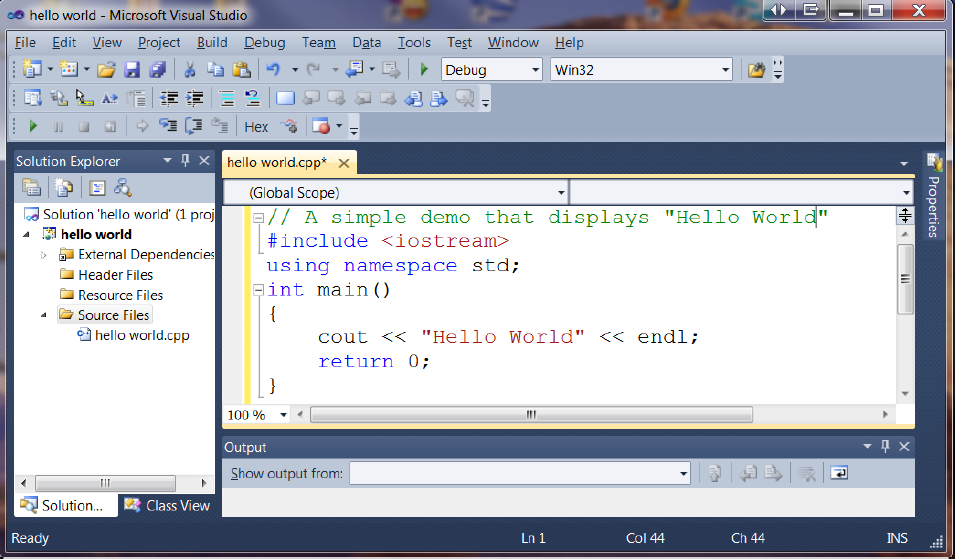
Task: Close the Output panel
Action: pos(904,446)
